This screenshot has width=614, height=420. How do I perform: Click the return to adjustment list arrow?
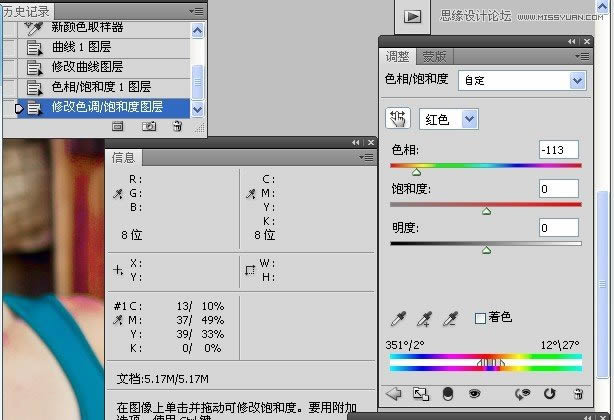tap(394, 394)
